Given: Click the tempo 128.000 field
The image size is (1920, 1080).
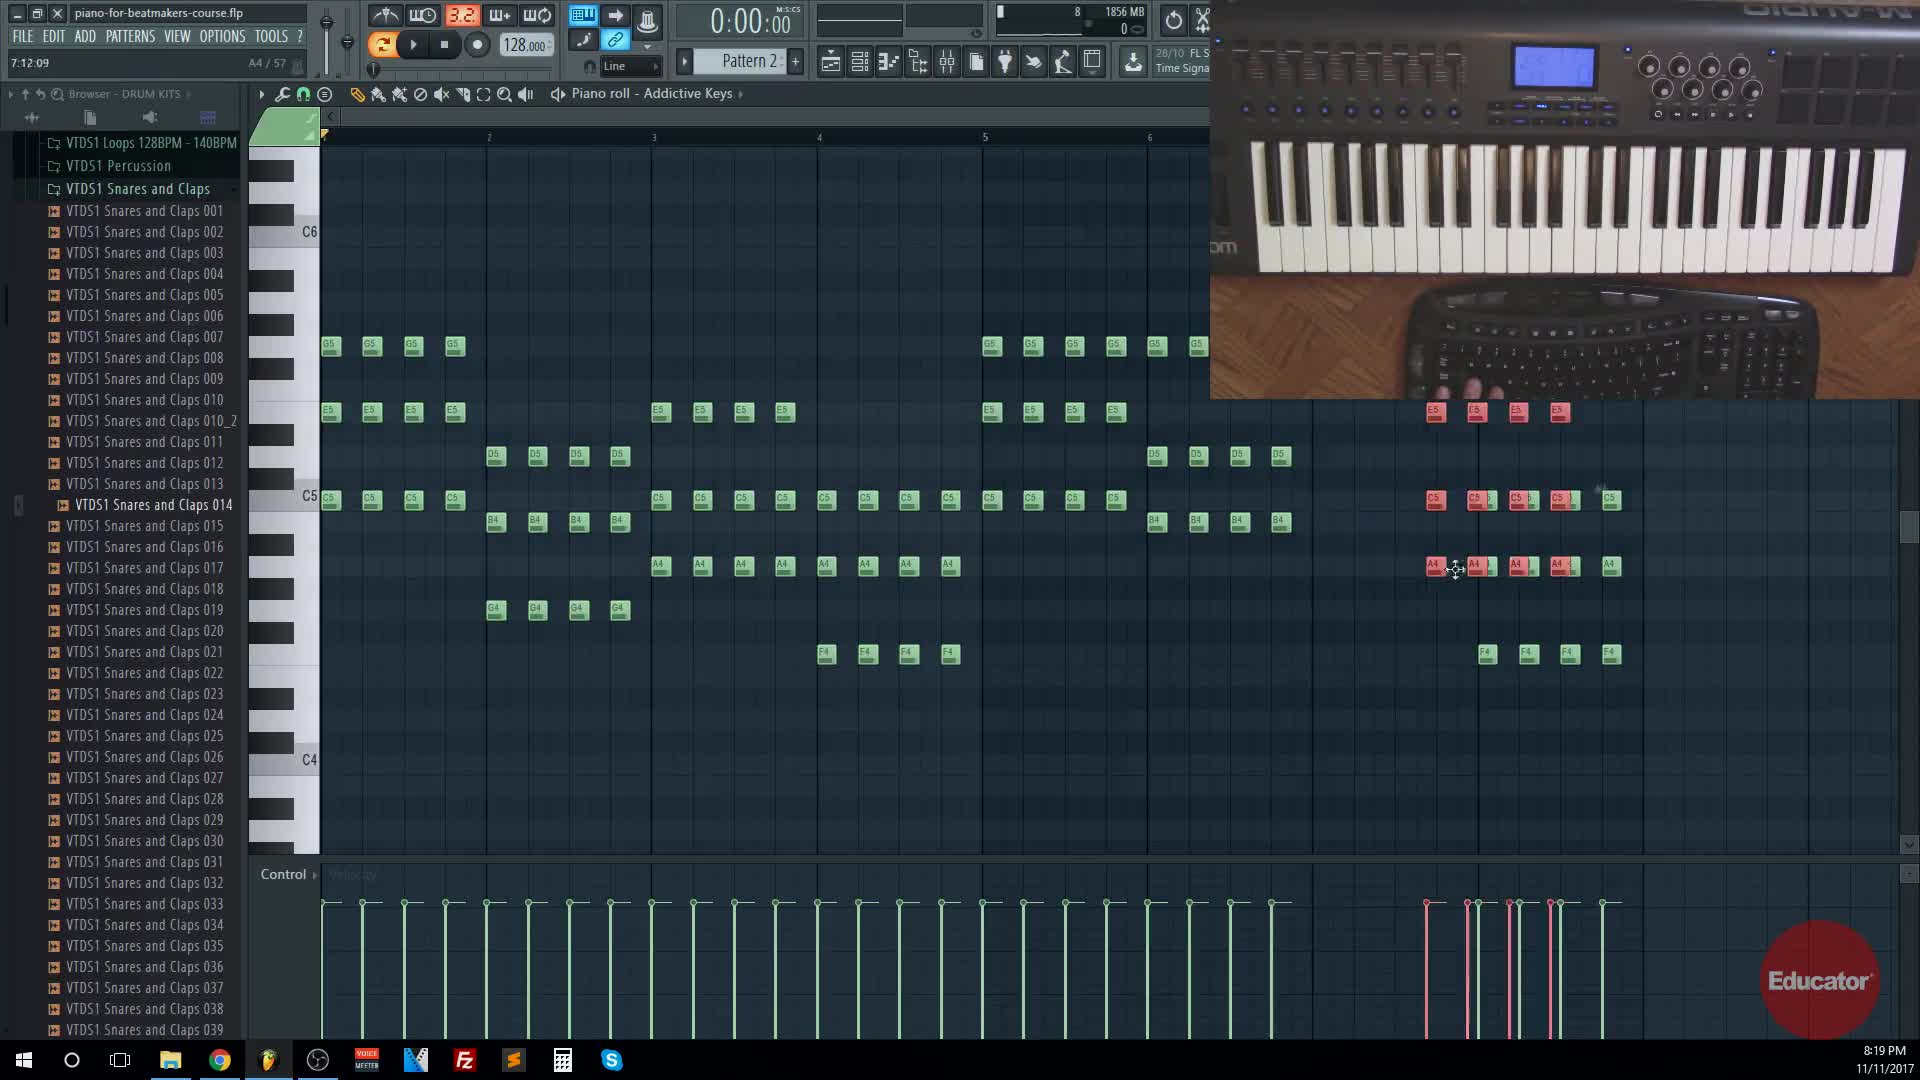Looking at the screenshot, I should tap(524, 45).
